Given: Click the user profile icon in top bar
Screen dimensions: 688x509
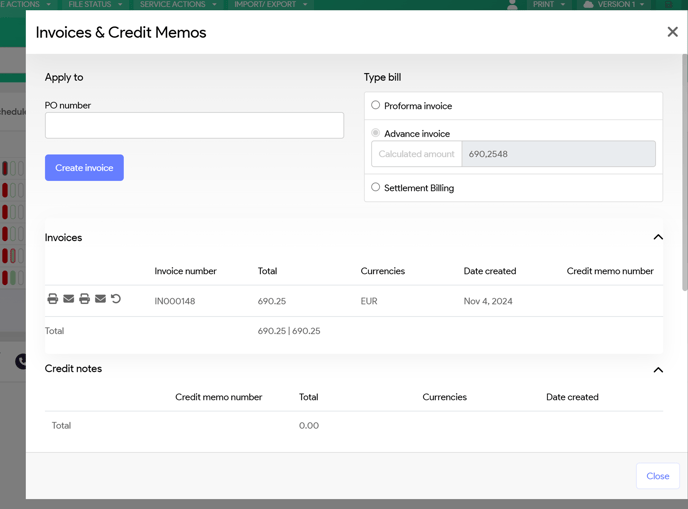Looking at the screenshot, I should [x=512, y=5].
